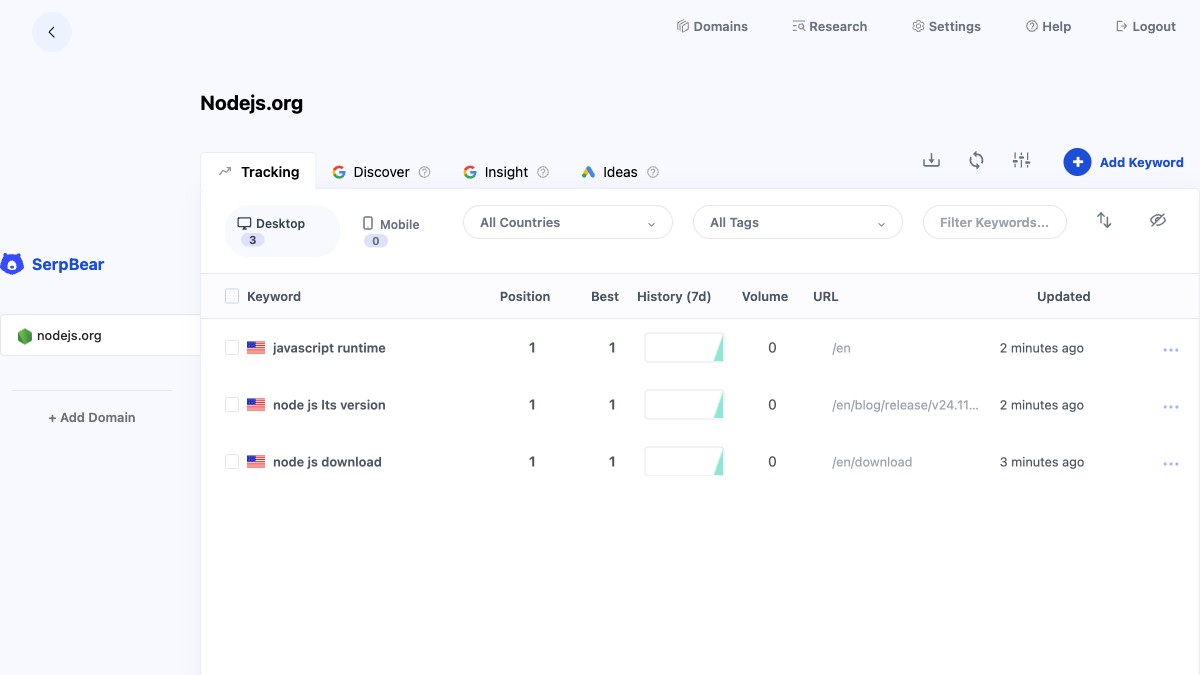Screen dimensions: 1200x675
Task: Click US flag of javascript runtime row
Action: pyautogui.click(x=256, y=348)
